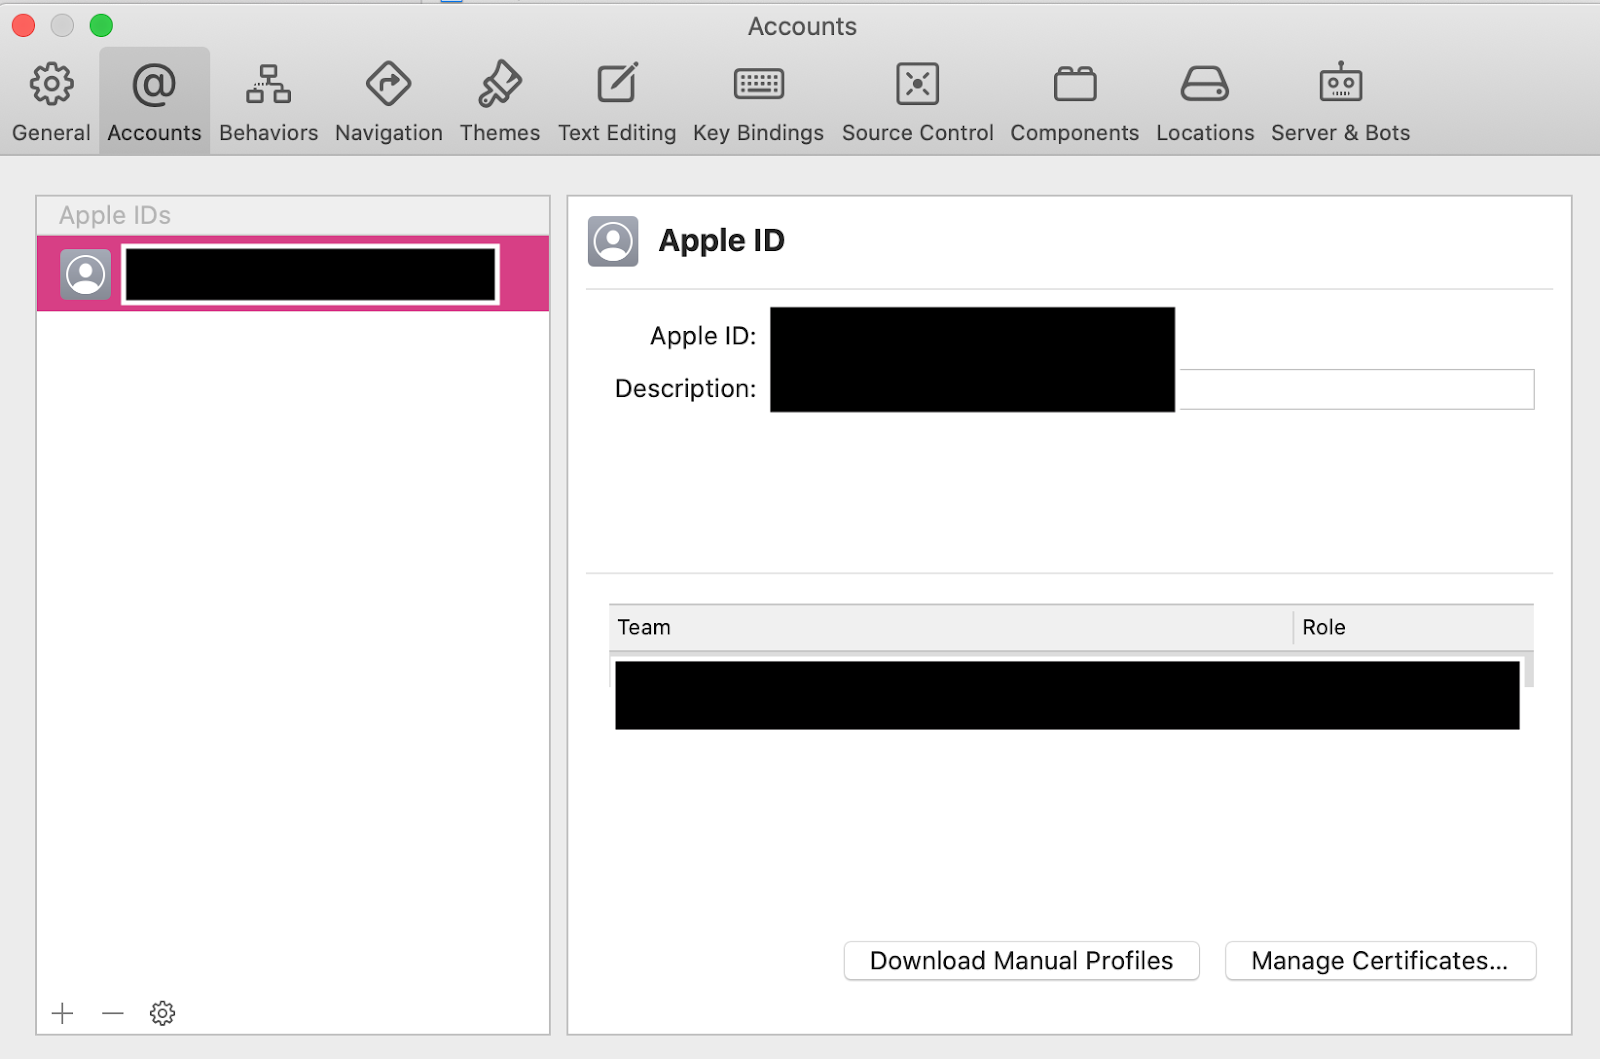Open the account actions gear menu
1600x1059 pixels.
tap(162, 1013)
